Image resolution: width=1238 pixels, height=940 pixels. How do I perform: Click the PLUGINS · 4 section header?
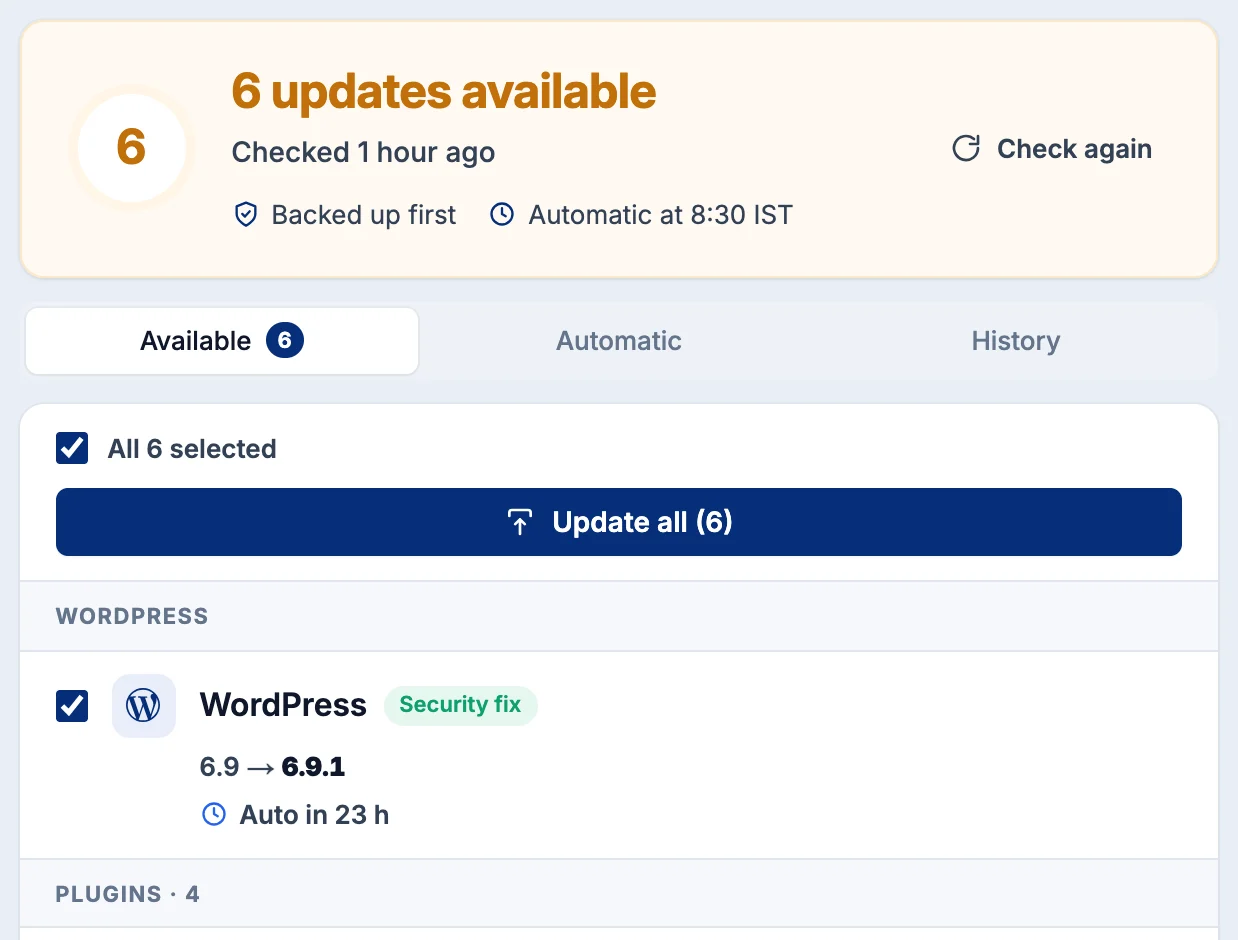[x=128, y=894]
